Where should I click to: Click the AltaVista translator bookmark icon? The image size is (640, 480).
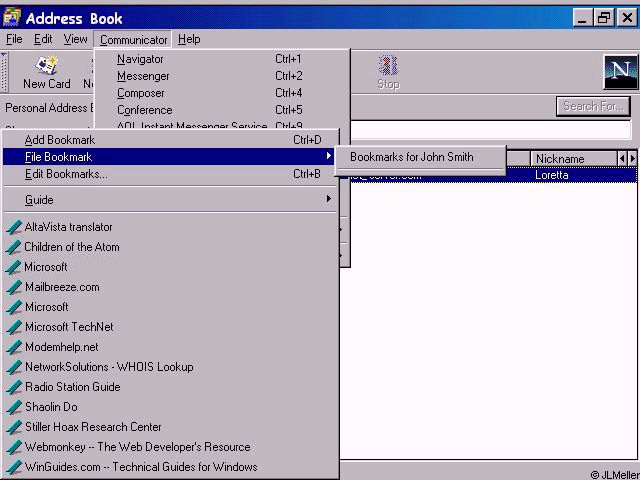pyautogui.click(x=14, y=227)
